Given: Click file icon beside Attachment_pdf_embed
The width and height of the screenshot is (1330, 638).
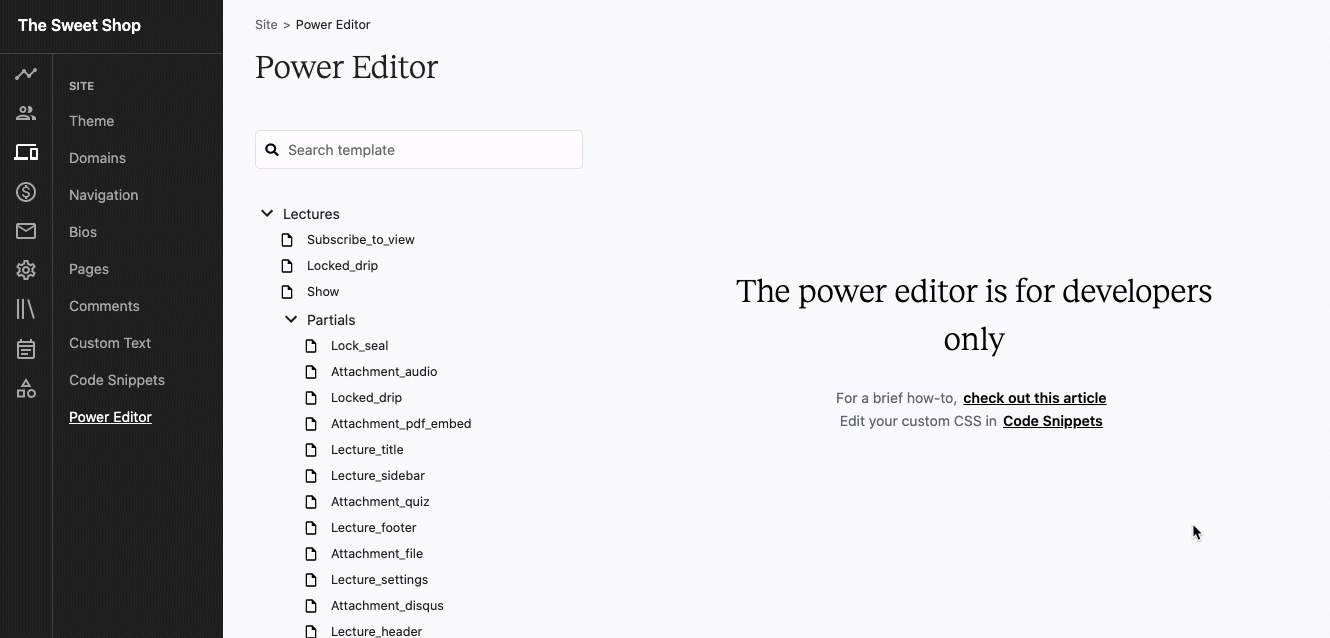Looking at the screenshot, I should (312, 424).
